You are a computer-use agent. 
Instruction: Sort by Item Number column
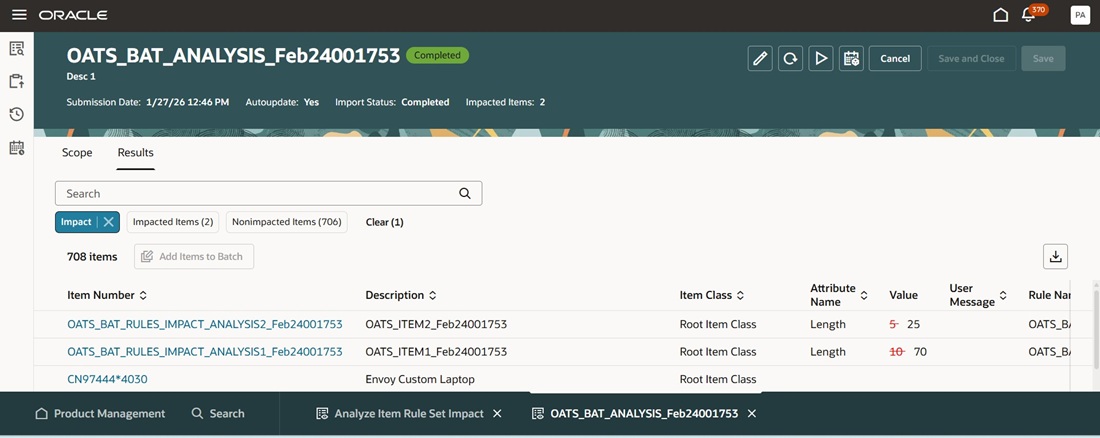coord(143,296)
